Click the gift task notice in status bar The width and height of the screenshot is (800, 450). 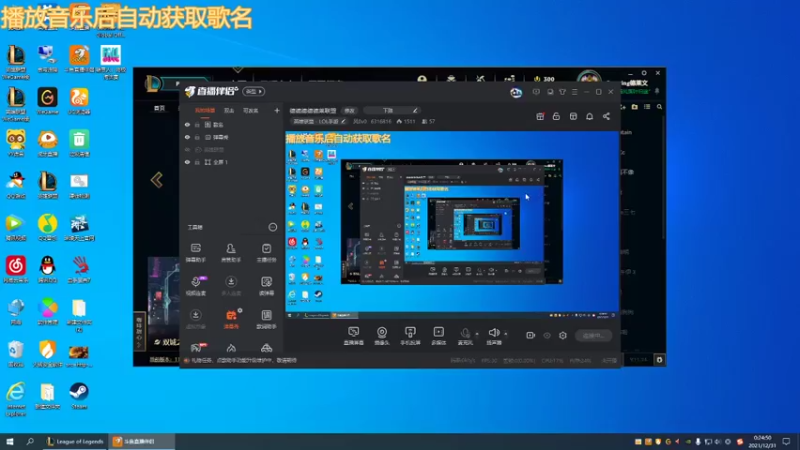pyautogui.click(x=242, y=360)
